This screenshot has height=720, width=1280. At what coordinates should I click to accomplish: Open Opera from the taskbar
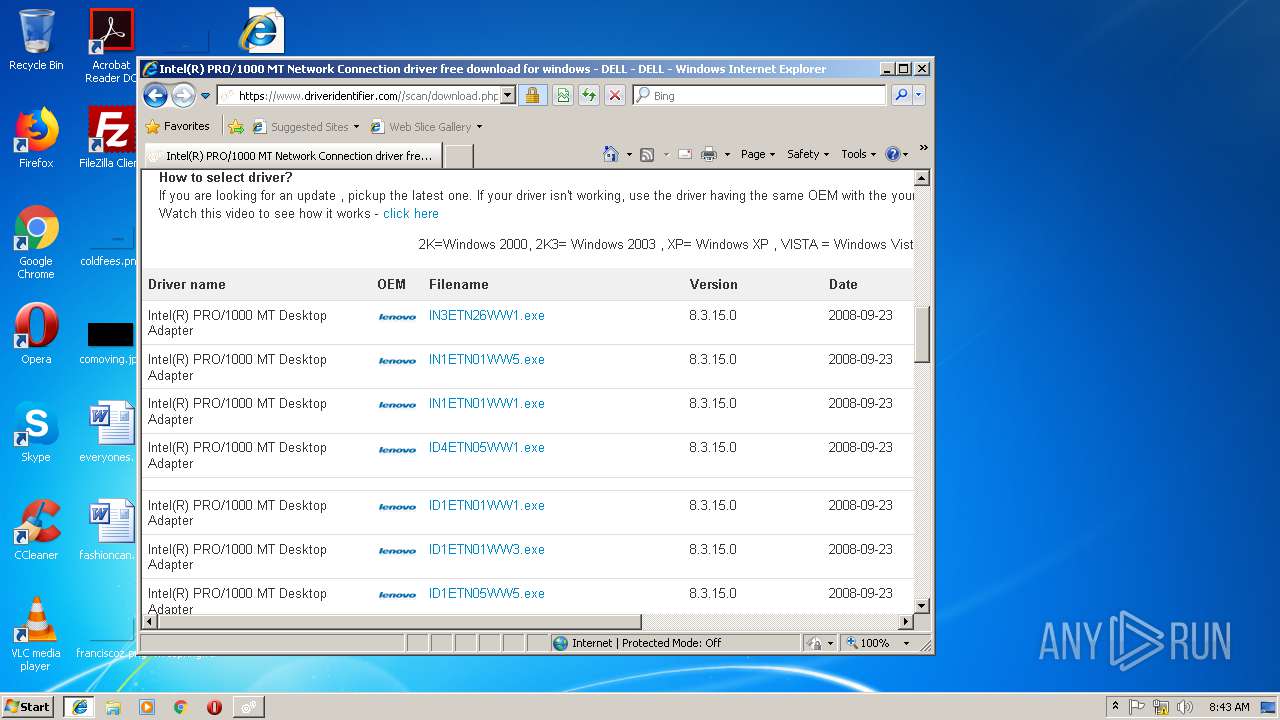pyautogui.click(x=214, y=706)
